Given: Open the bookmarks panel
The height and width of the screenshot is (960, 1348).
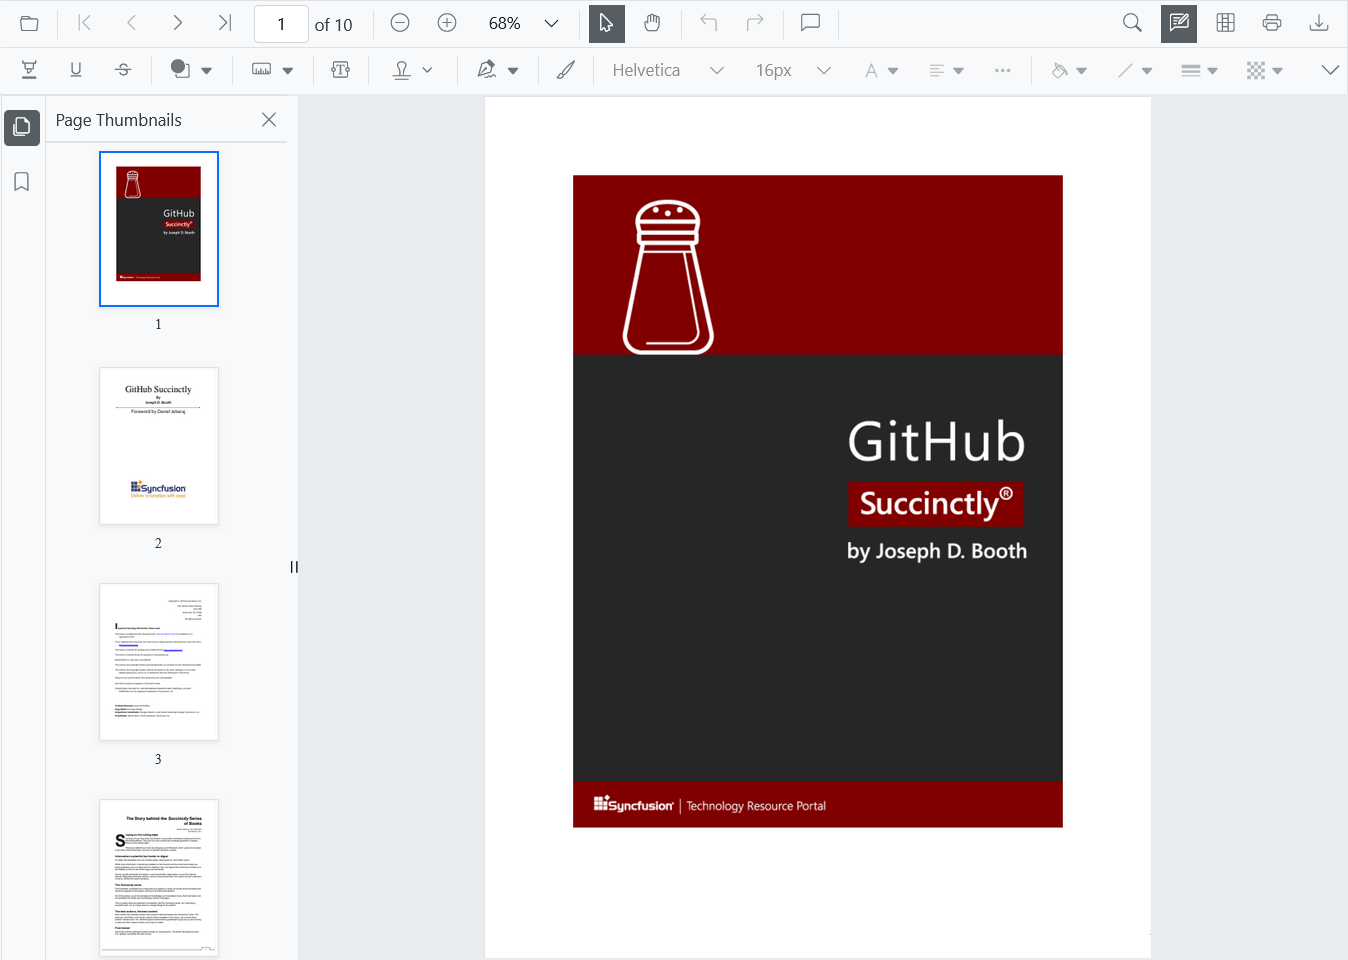Looking at the screenshot, I should click(22, 181).
